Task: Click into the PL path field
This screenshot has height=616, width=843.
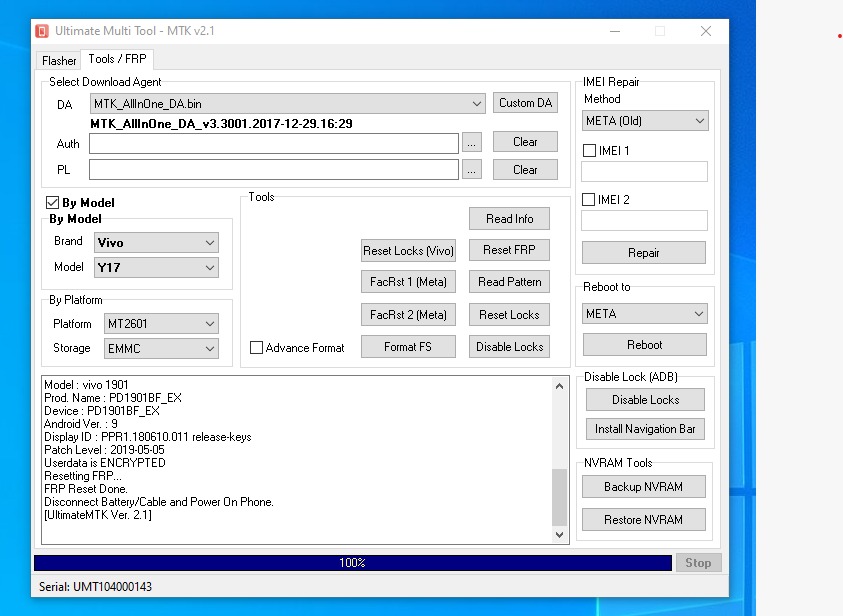Action: [x=274, y=170]
